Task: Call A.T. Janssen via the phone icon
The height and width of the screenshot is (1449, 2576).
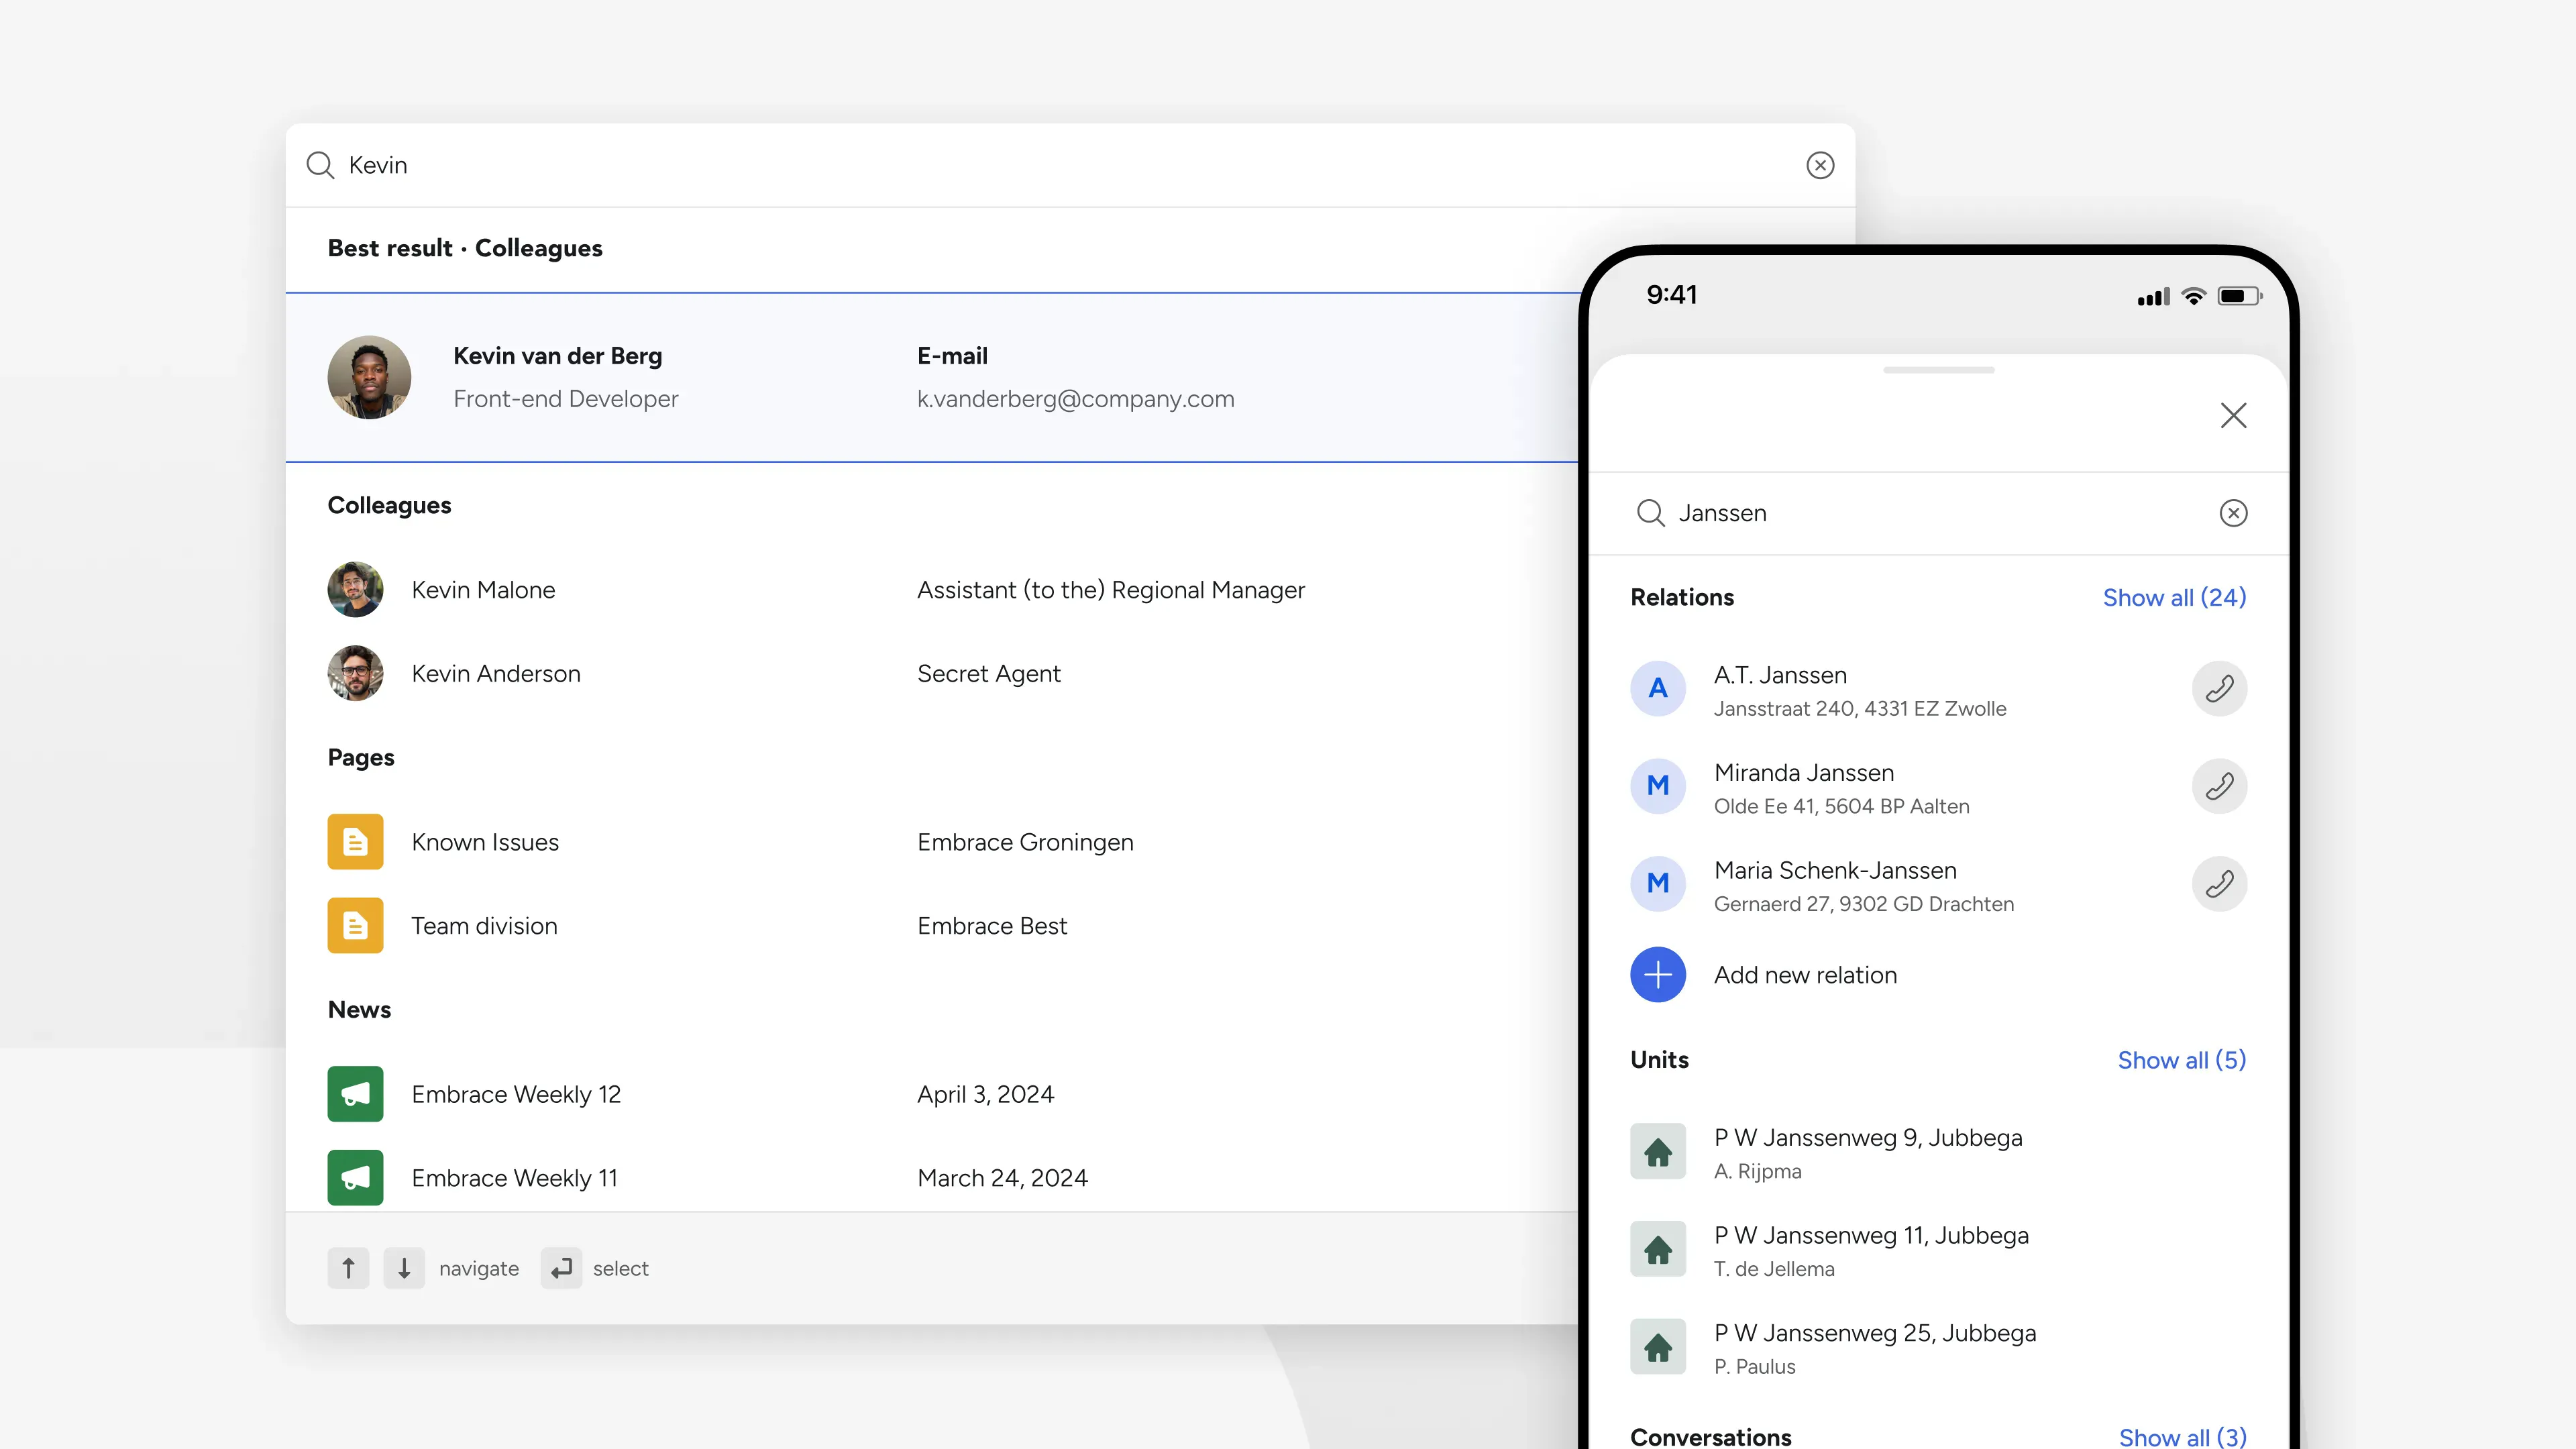Action: coord(2219,688)
